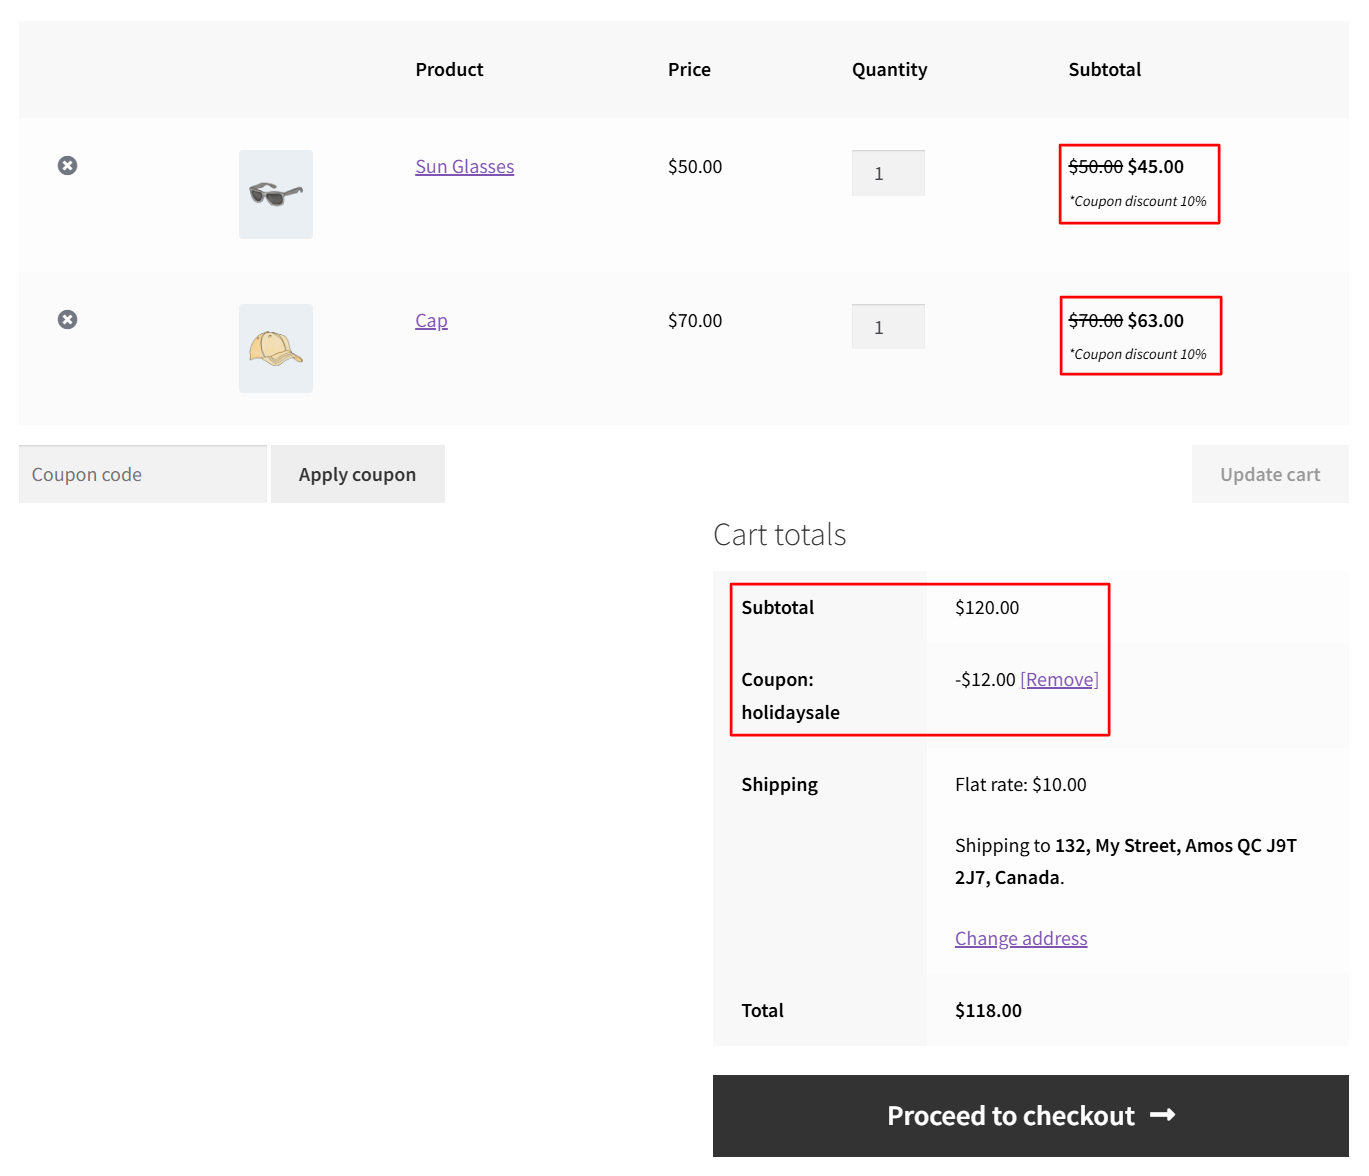The image size is (1369, 1176).
Task: Remove the holidaysale coupon
Action: point(1059,680)
